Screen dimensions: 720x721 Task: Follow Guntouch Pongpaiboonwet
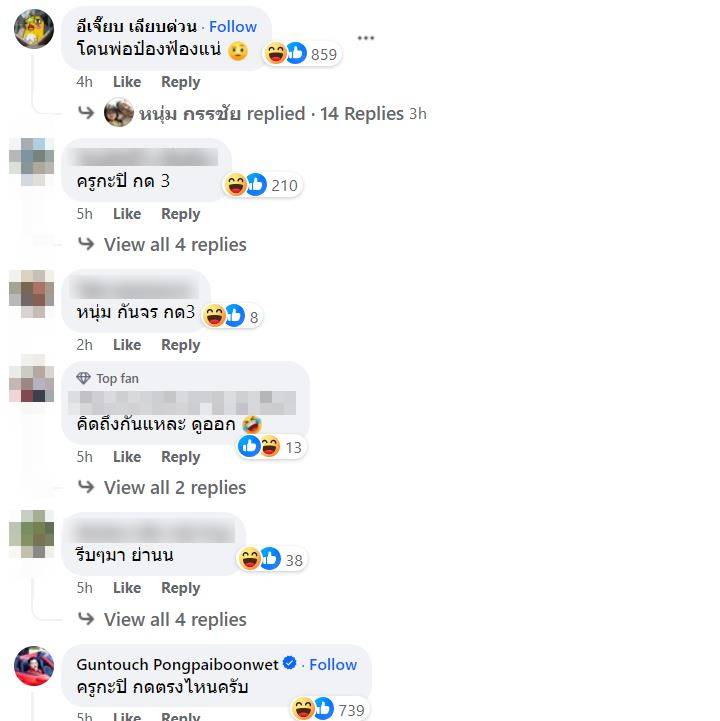[x=333, y=664]
